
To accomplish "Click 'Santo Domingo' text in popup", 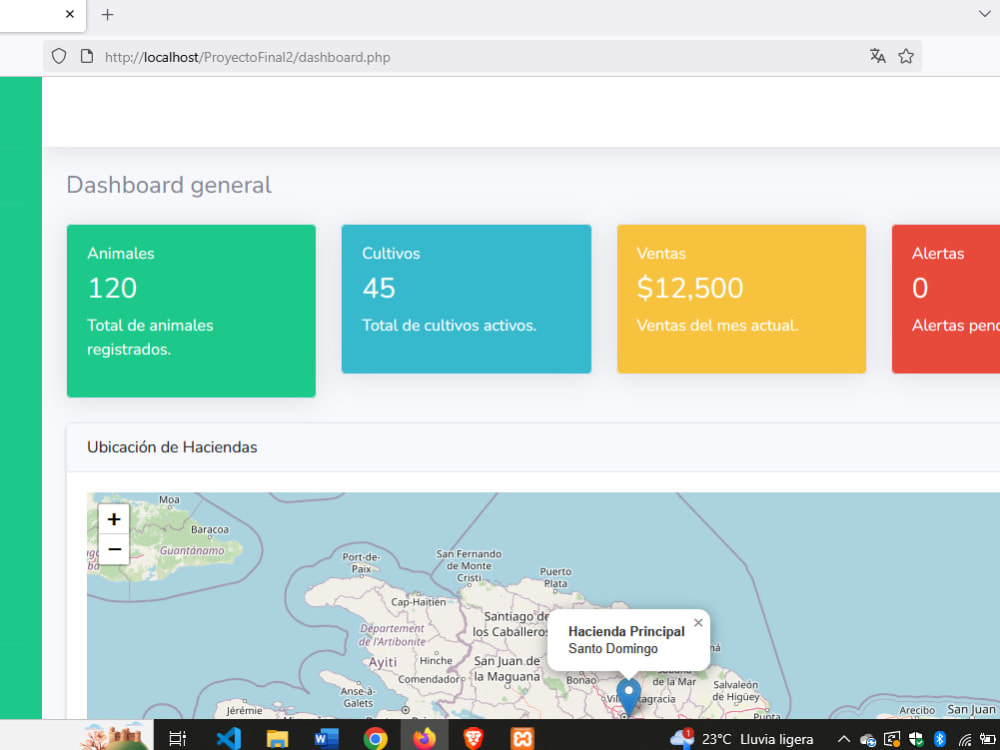I will point(613,649).
